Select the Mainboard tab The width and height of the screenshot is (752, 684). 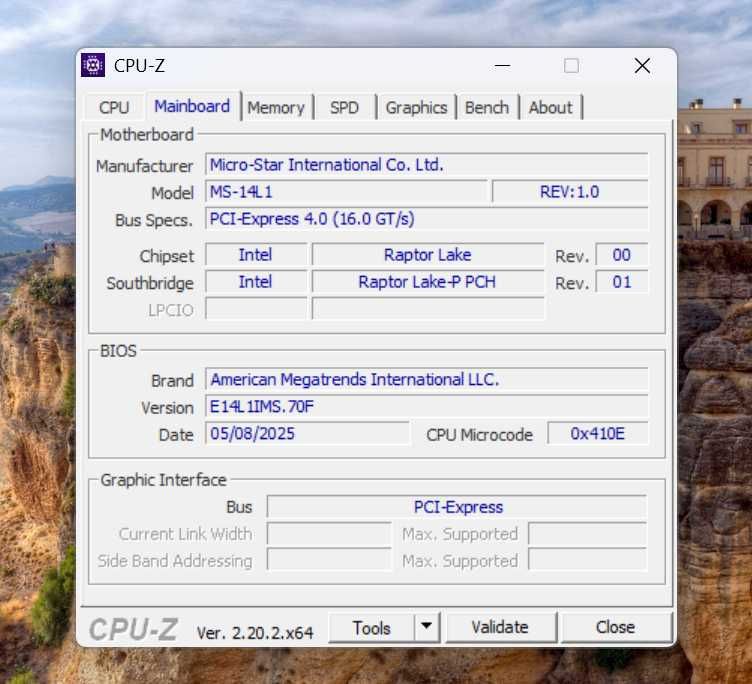(x=192, y=106)
